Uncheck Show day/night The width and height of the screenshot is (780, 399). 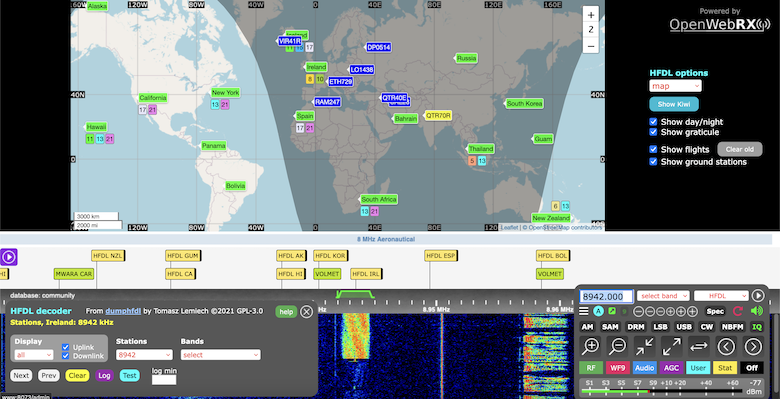[653, 122]
